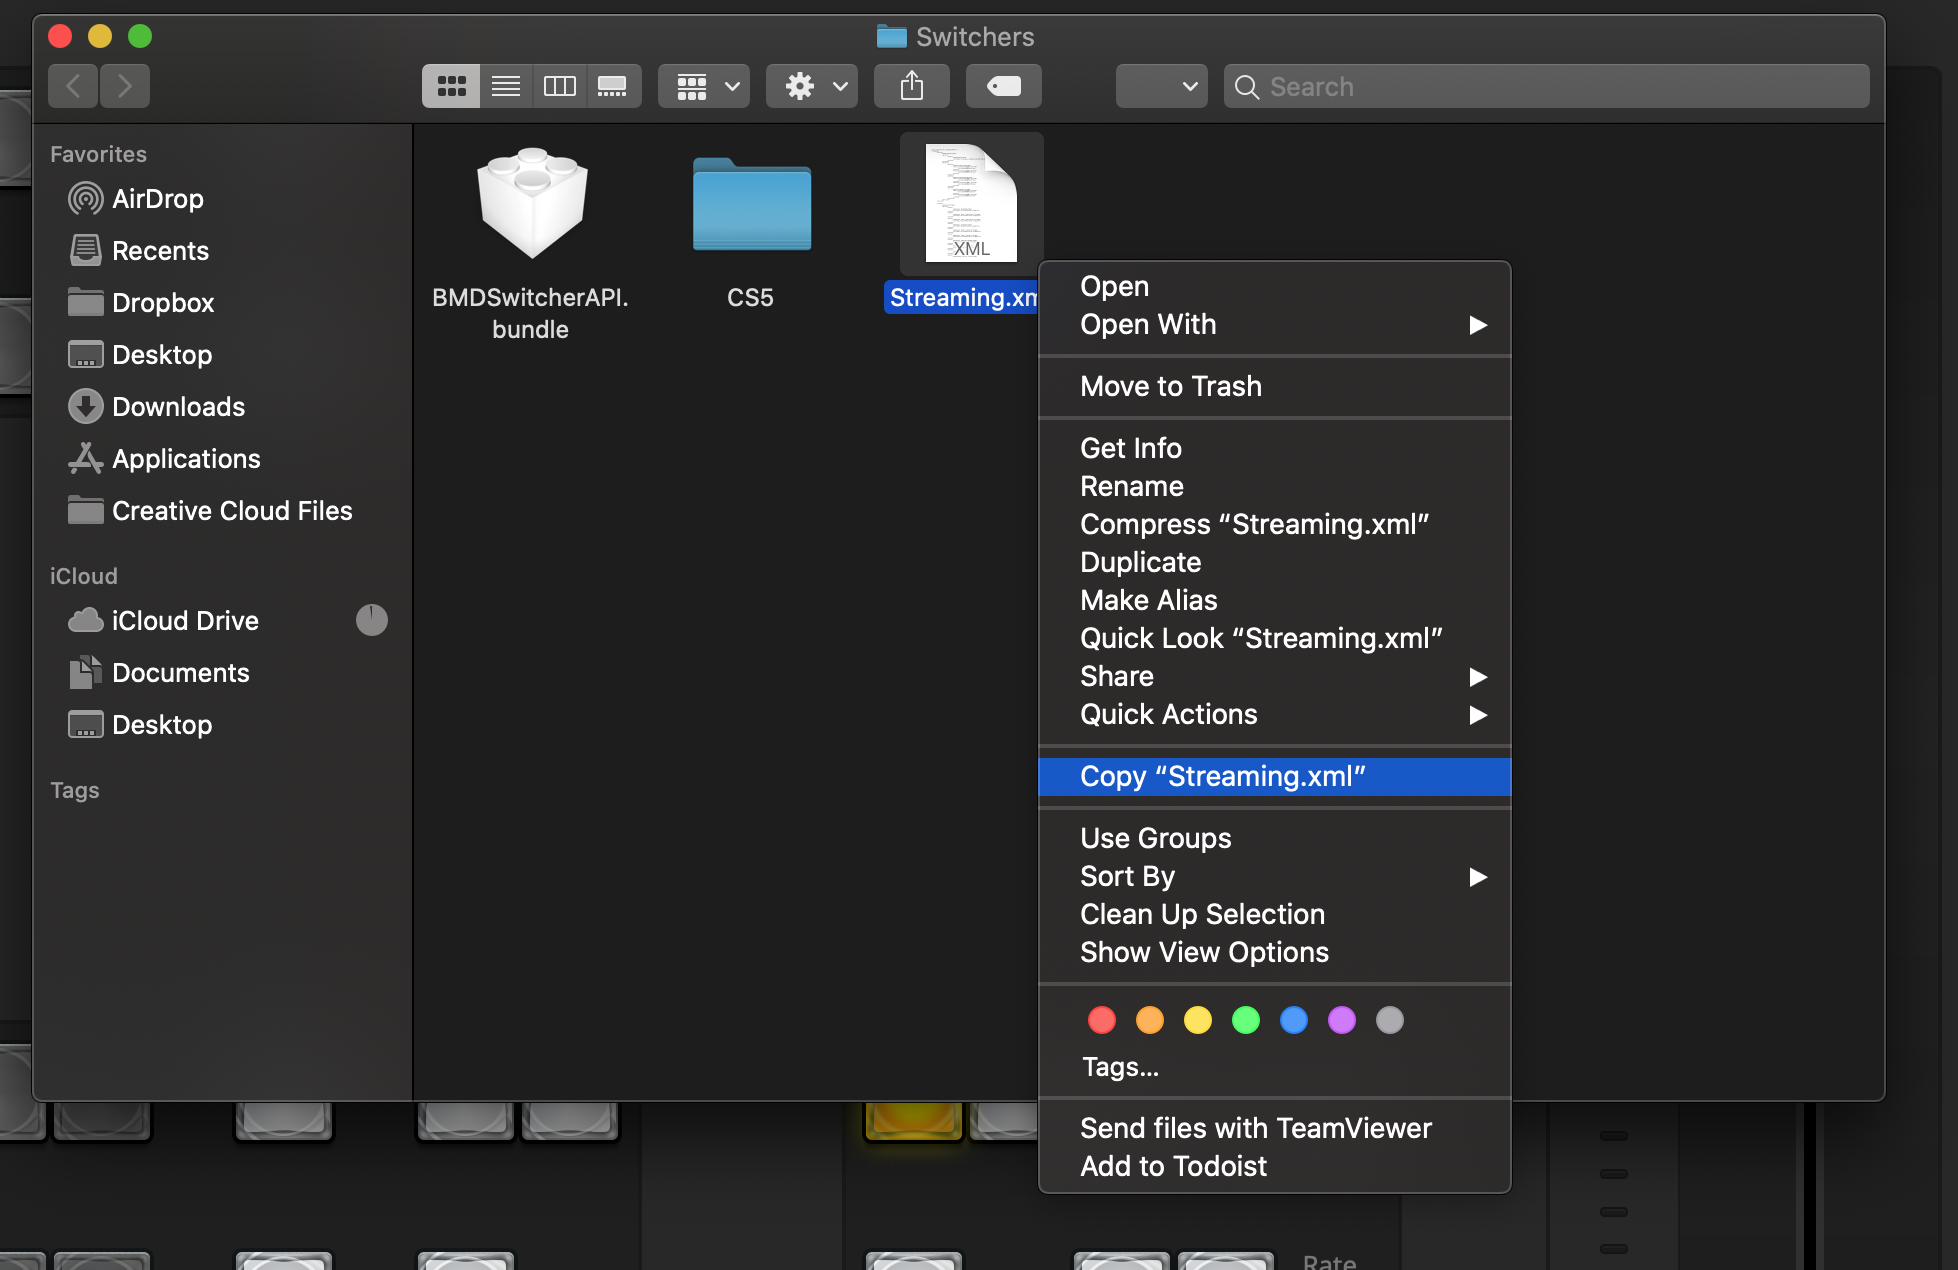The width and height of the screenshot is (1958, 1270).
Task: Click Send files with TeamViewer
Action: [x=1255, y=1128]
